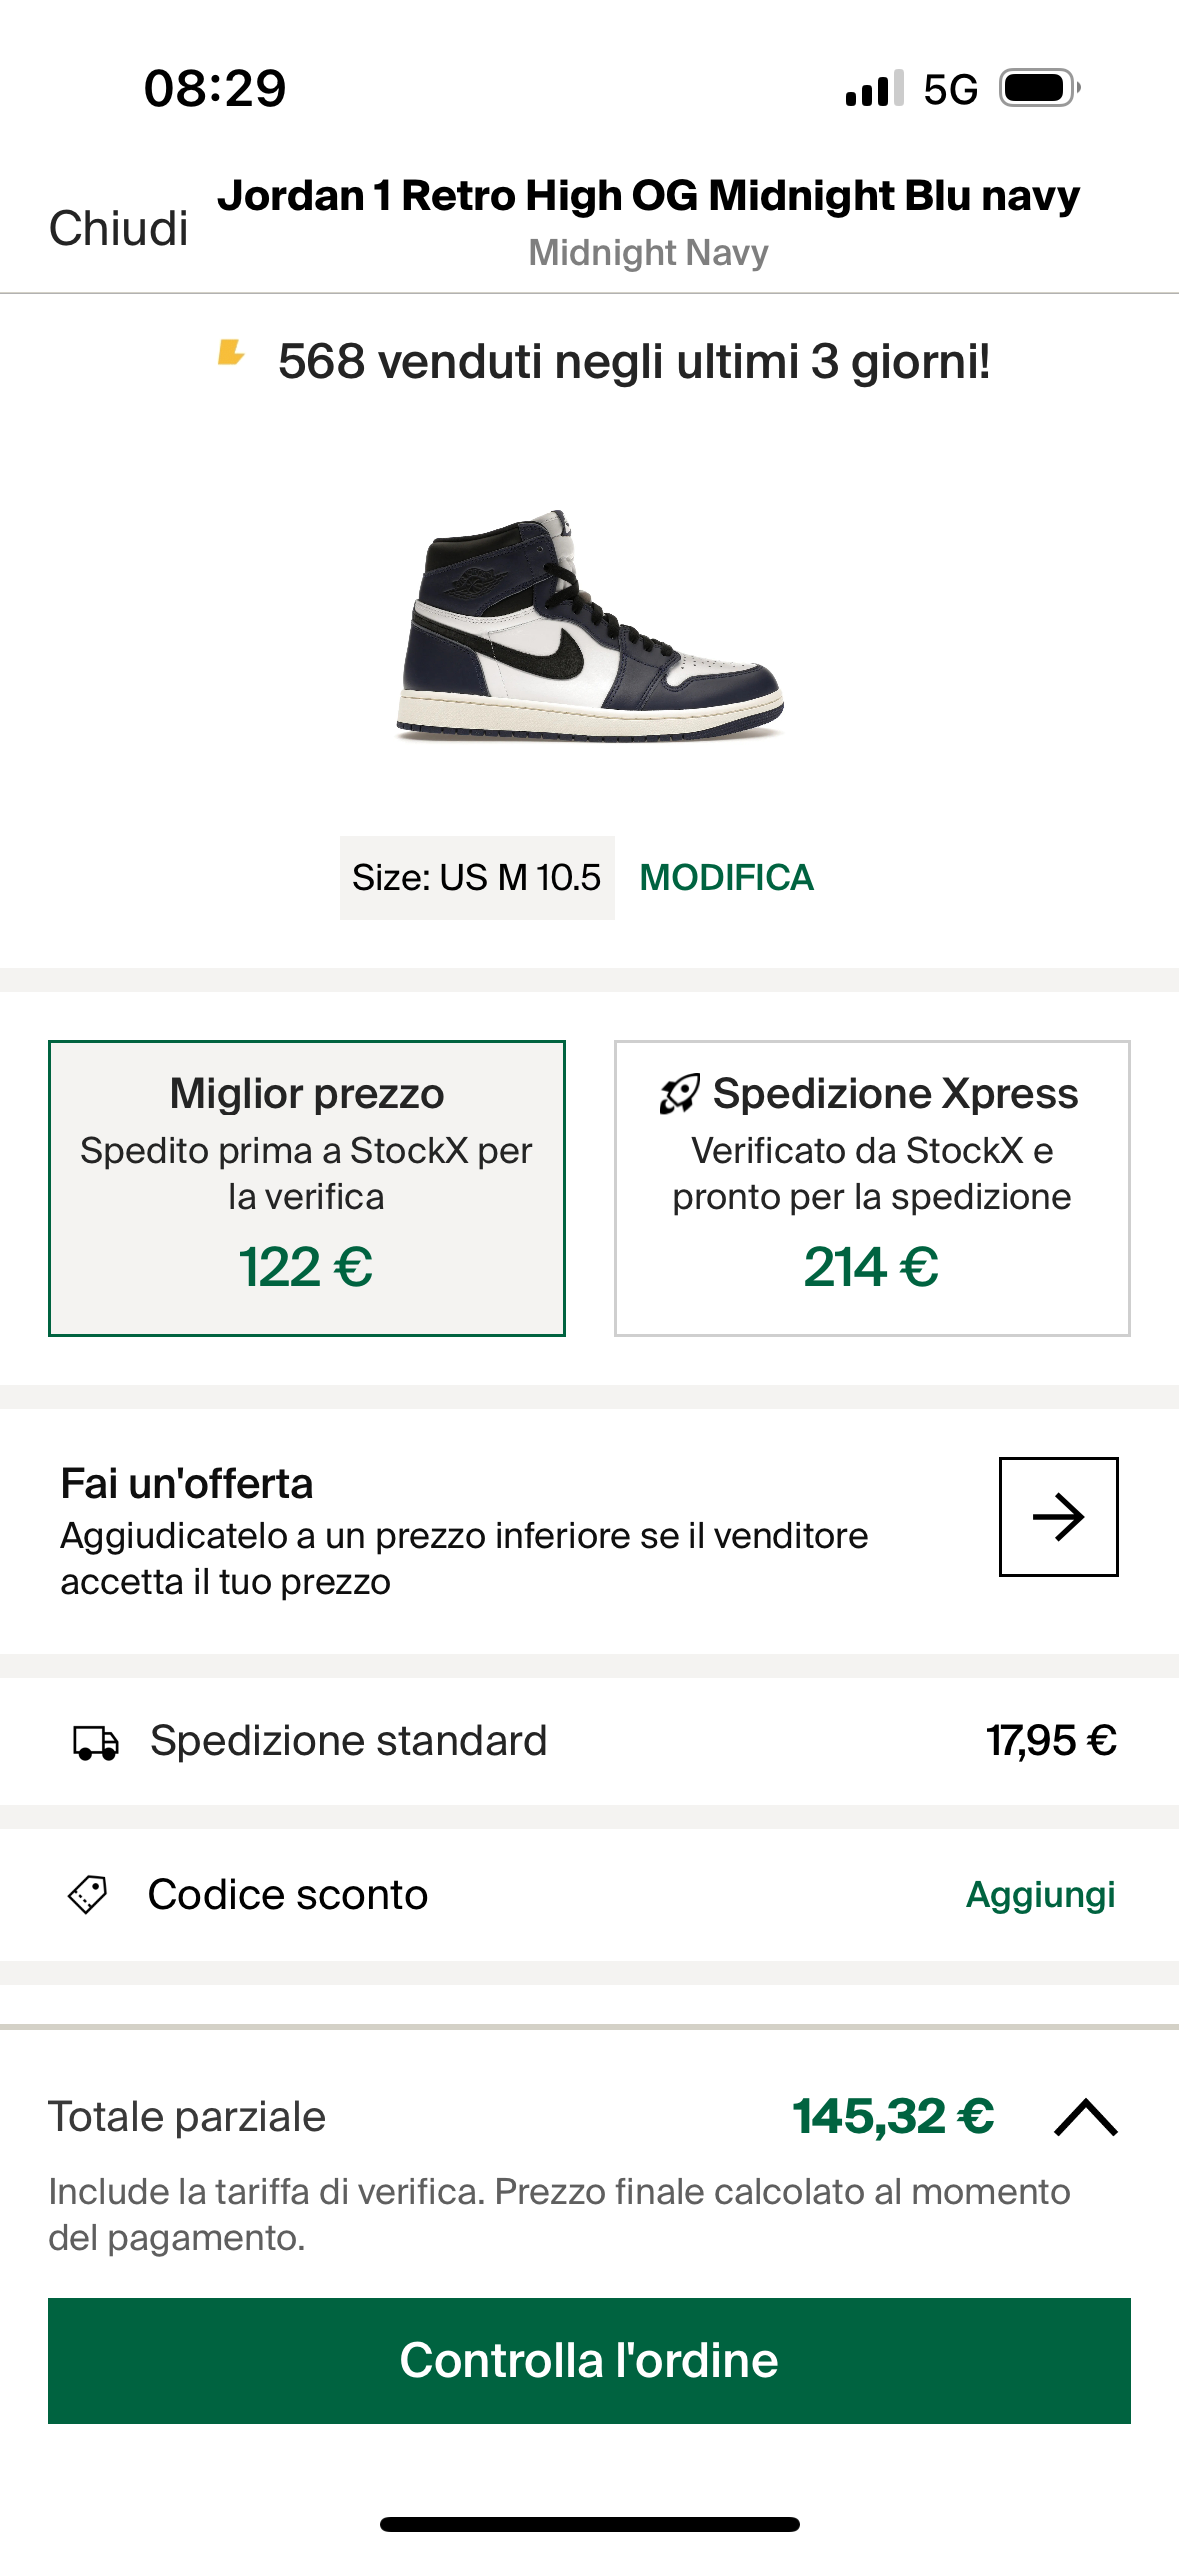Tap the delivery truck icon
Viewport: 1179px width, 2556px height.
[96, 1742]
